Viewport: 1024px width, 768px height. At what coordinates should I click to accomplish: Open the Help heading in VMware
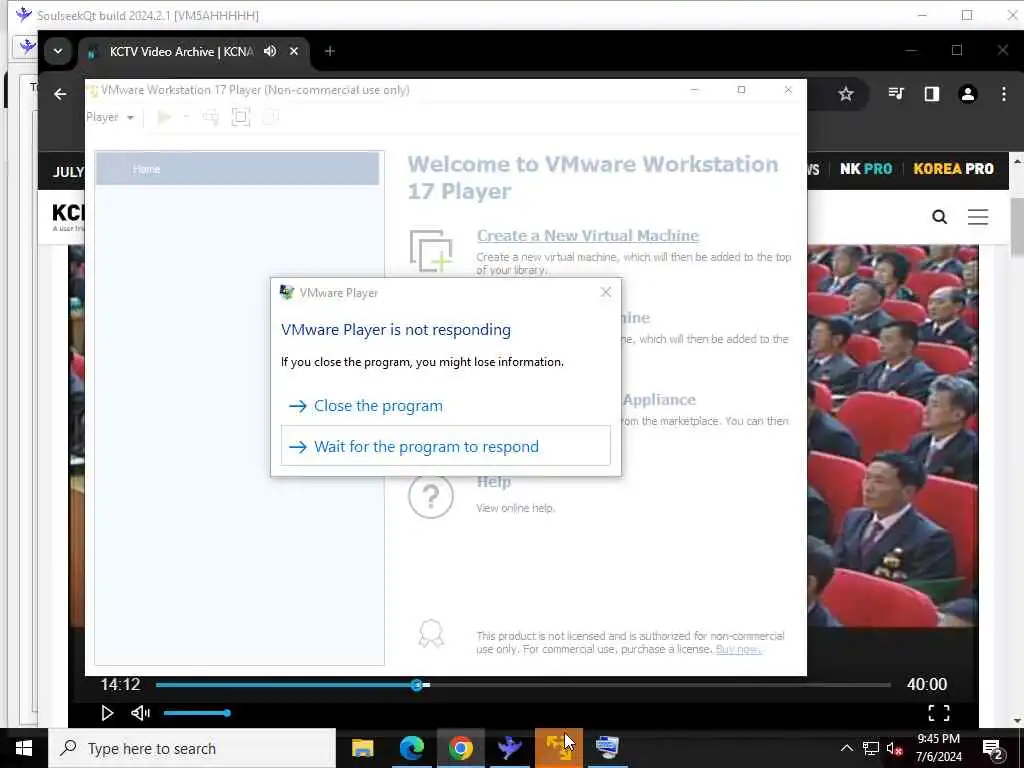coord(493,481)
